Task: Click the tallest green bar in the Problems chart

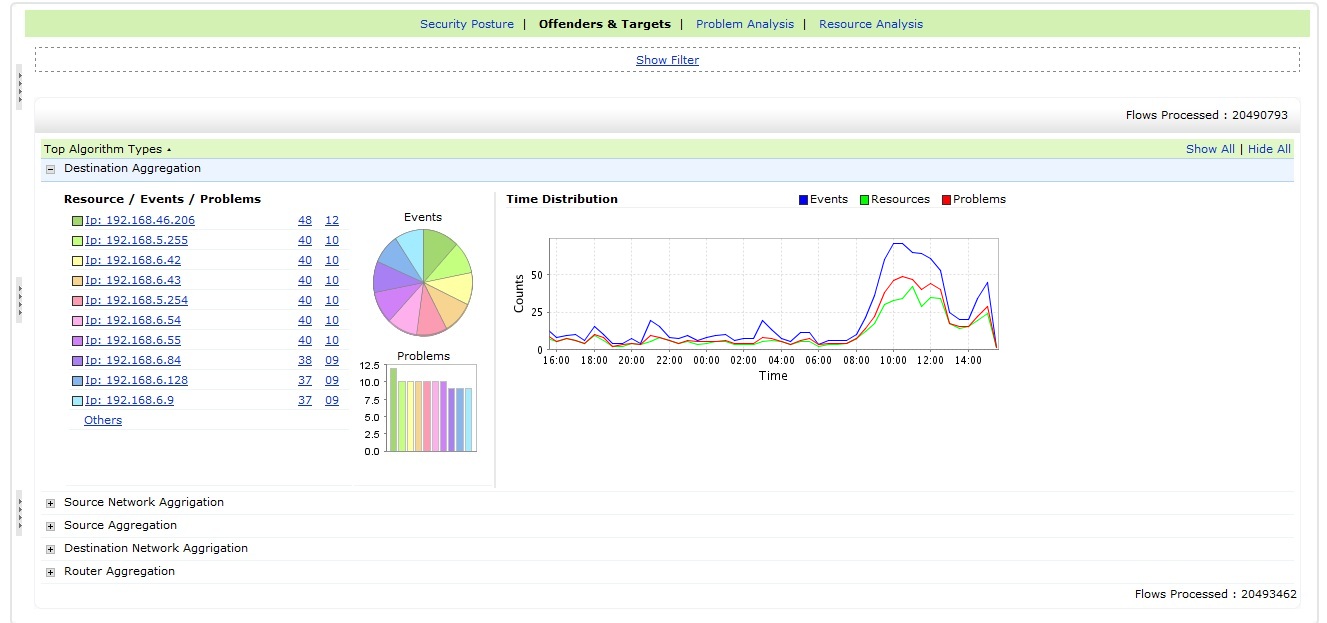Action: [x=393, y=410]
